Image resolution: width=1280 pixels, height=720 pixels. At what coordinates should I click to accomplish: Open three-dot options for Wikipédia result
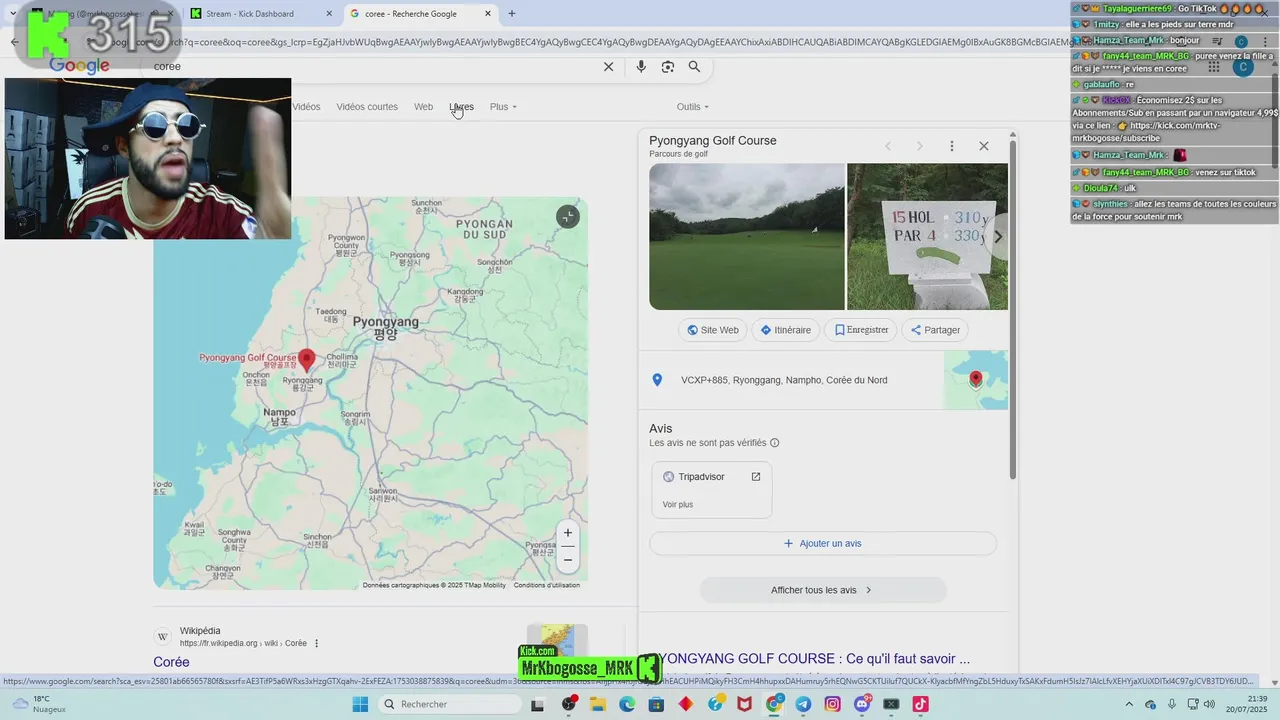pos(317,643)
